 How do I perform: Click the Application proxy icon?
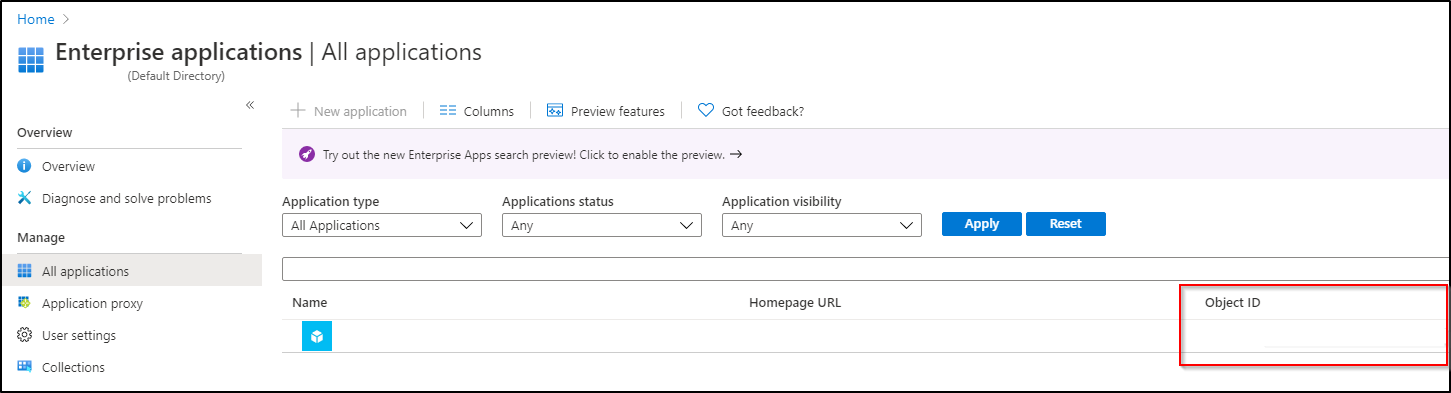point(25,303)
